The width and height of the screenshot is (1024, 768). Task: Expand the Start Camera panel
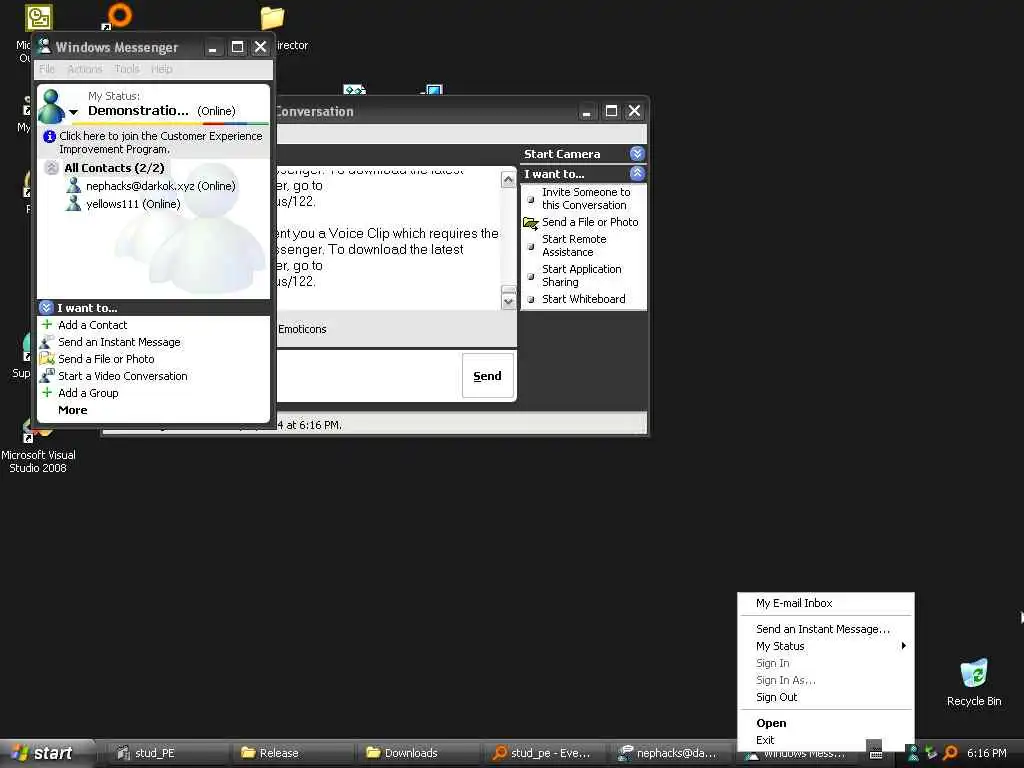[637, 153]
